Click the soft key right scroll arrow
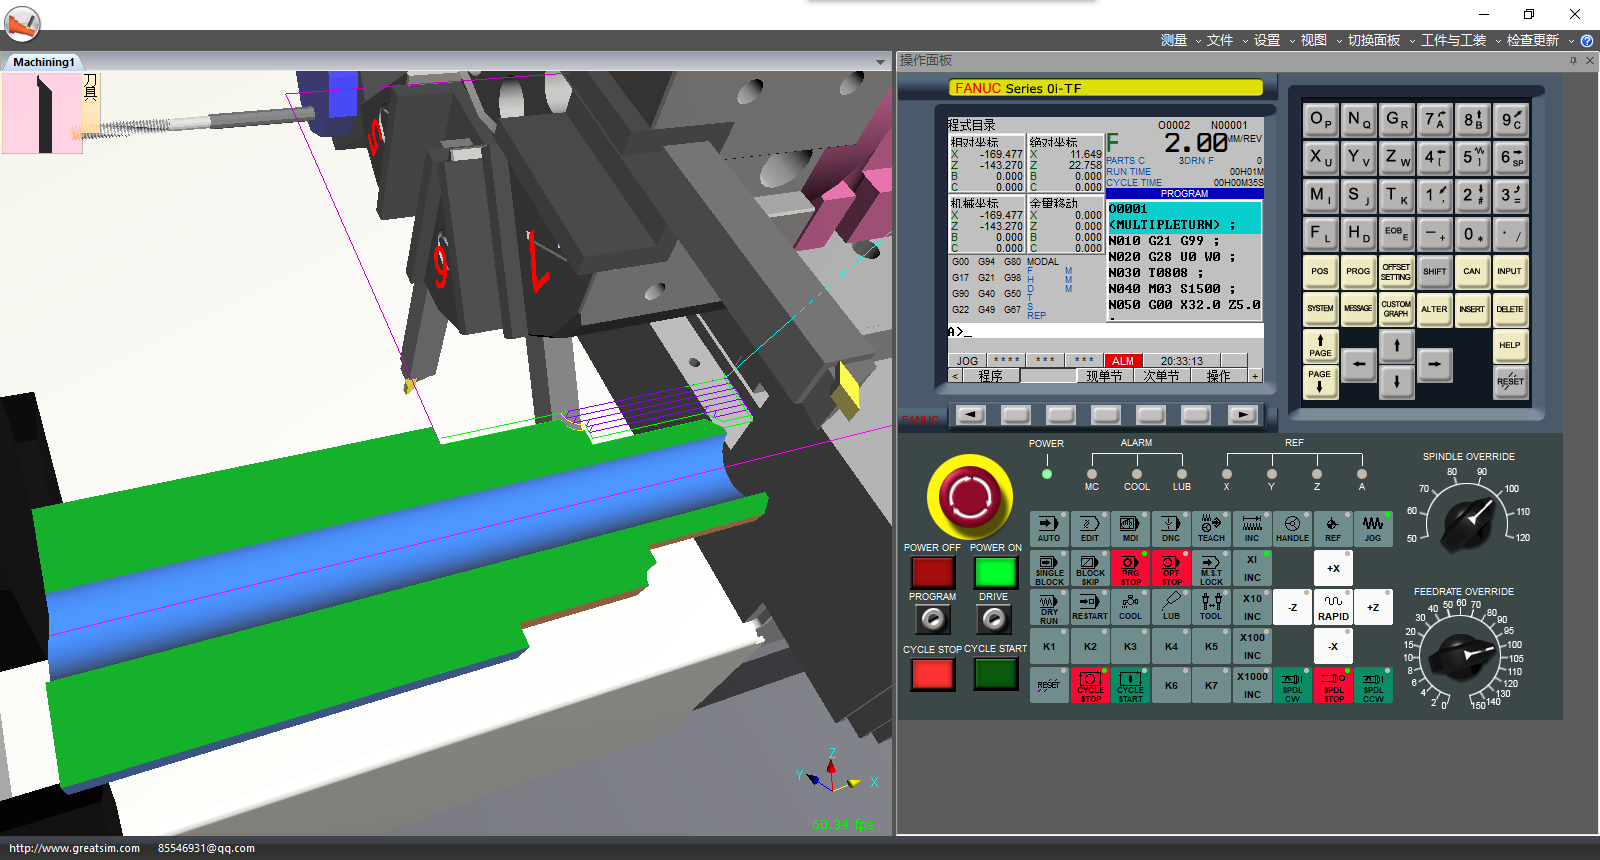 coord(1242,415)
